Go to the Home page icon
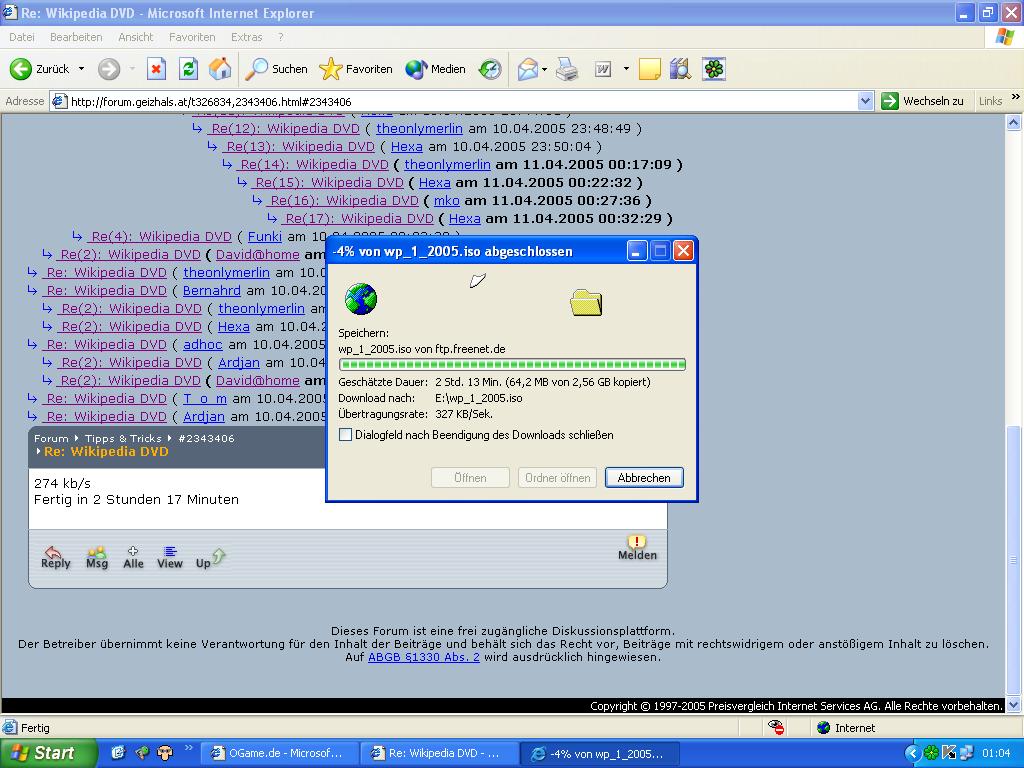This screenshot has height=768, width=1024. coord(220,69)
